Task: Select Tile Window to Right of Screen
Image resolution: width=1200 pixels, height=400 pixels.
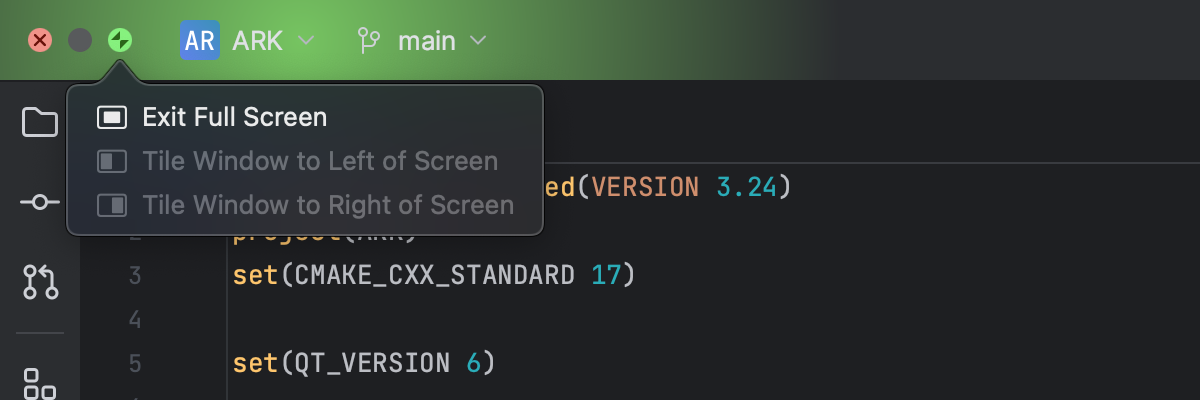Action: coord(328,206)
